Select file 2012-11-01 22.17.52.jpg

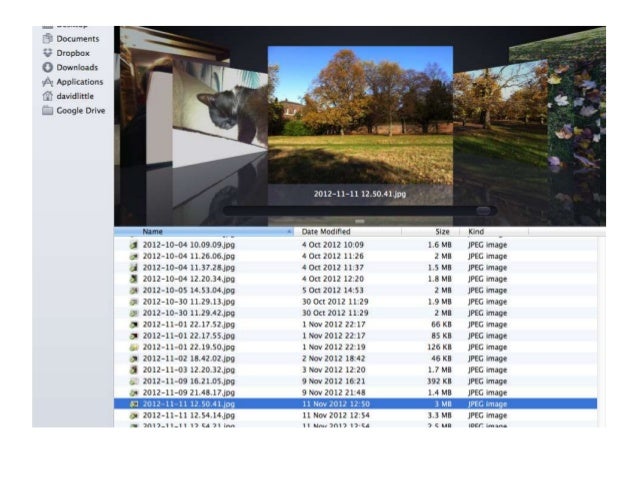[x=356, y=324]
